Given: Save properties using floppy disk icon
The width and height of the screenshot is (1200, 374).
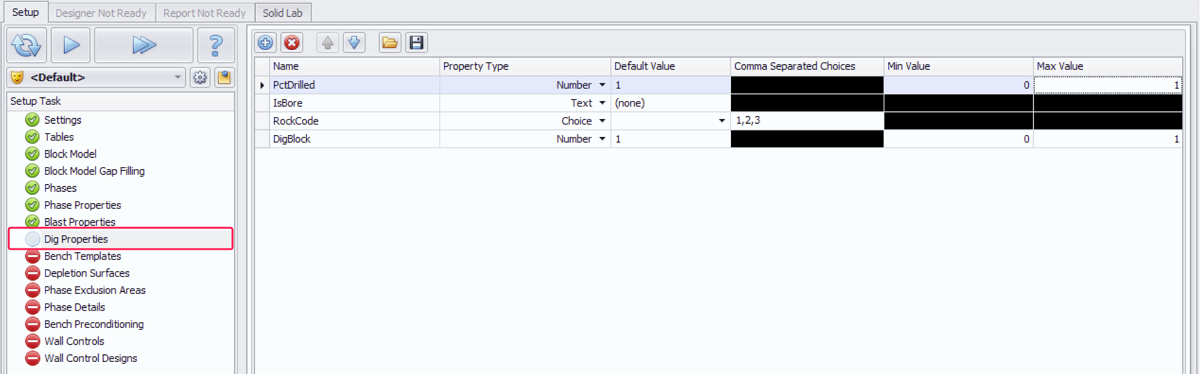Looking at the screenshot, I should (x=416, y=42).
